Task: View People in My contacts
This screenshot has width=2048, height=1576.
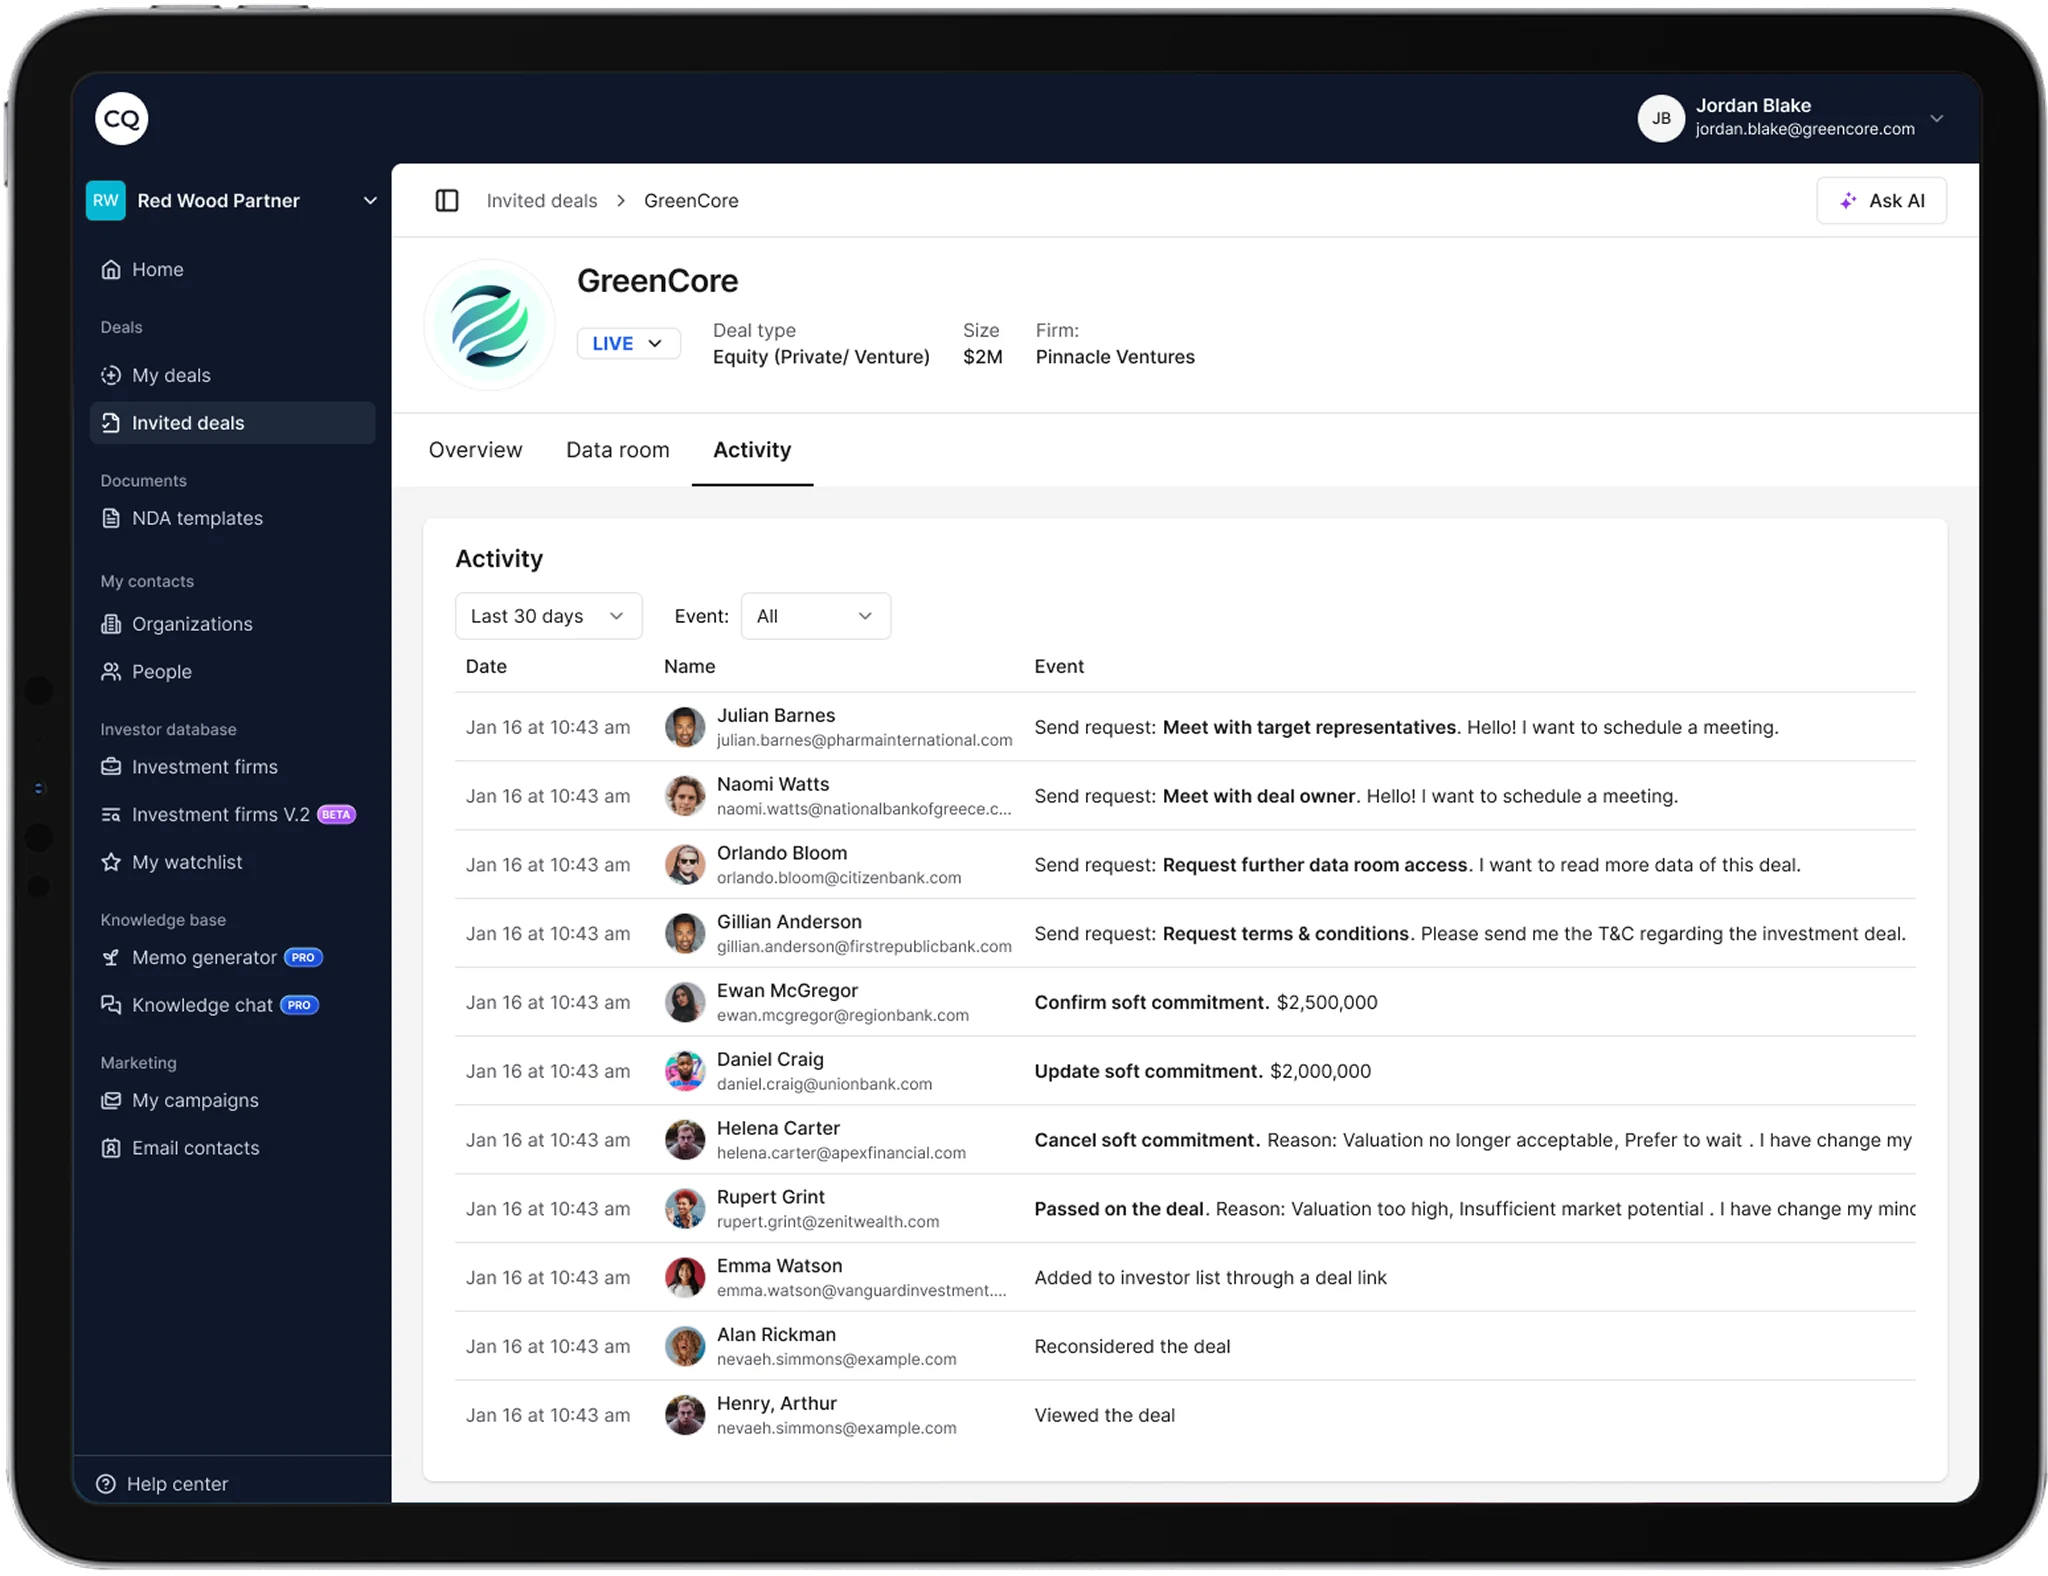Action: (x=161, y=671)
